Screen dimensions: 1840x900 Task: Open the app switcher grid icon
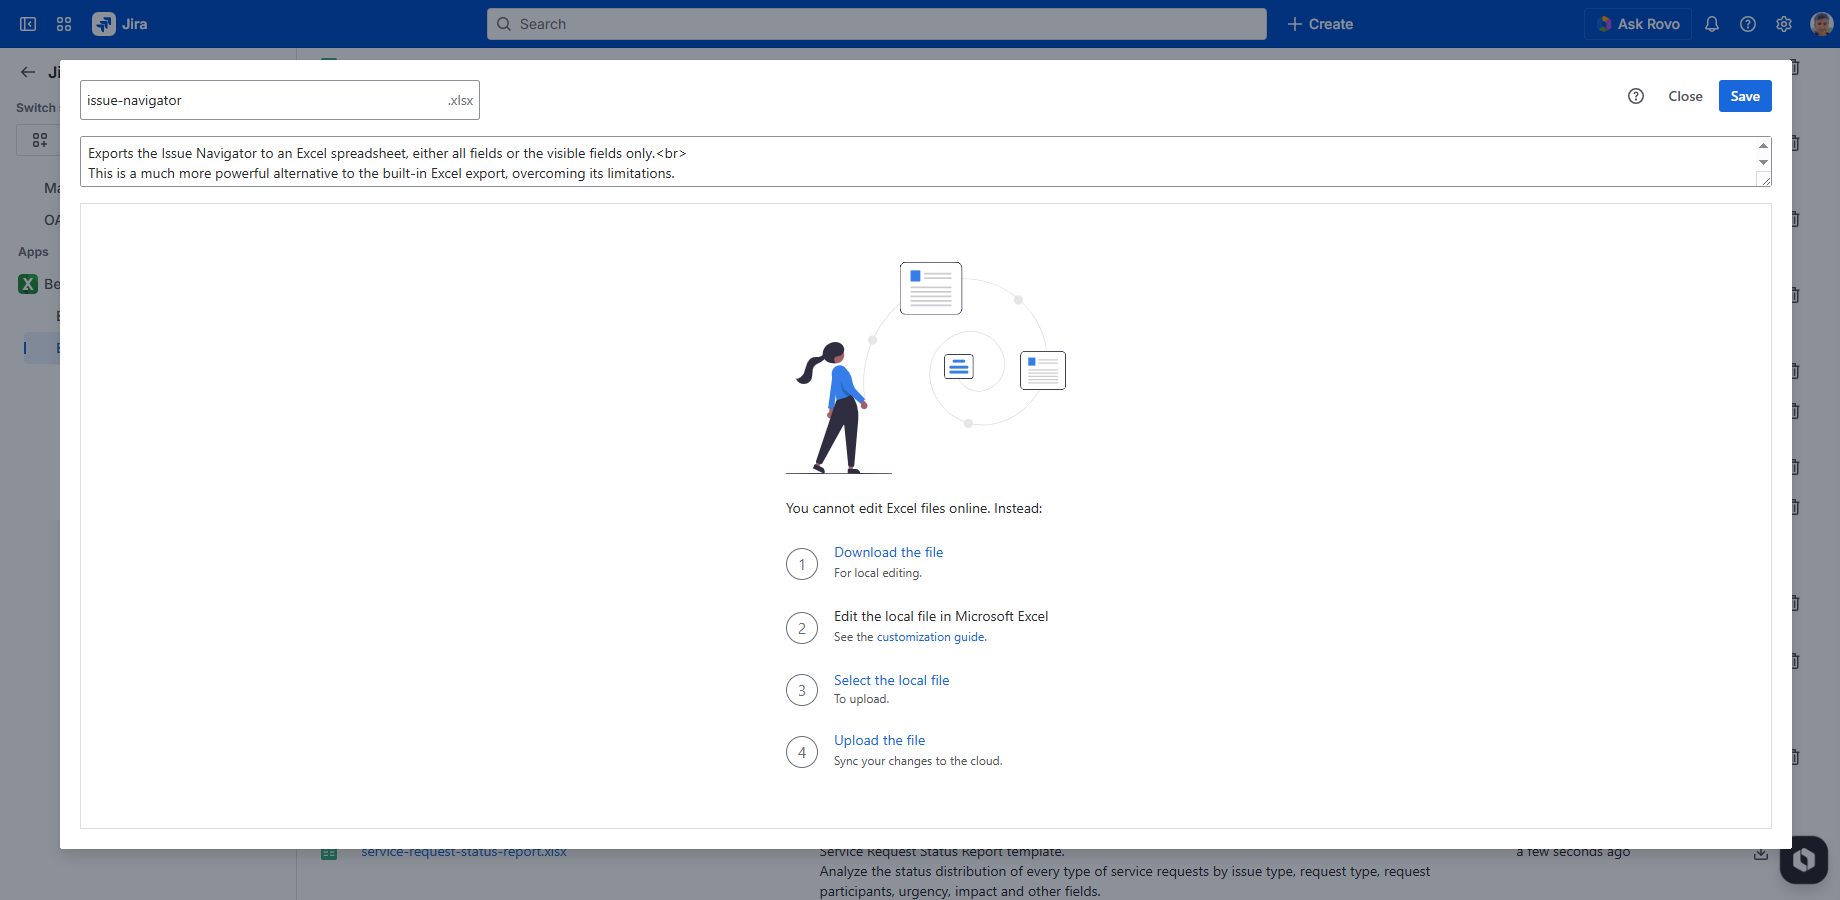pos(64,24)
